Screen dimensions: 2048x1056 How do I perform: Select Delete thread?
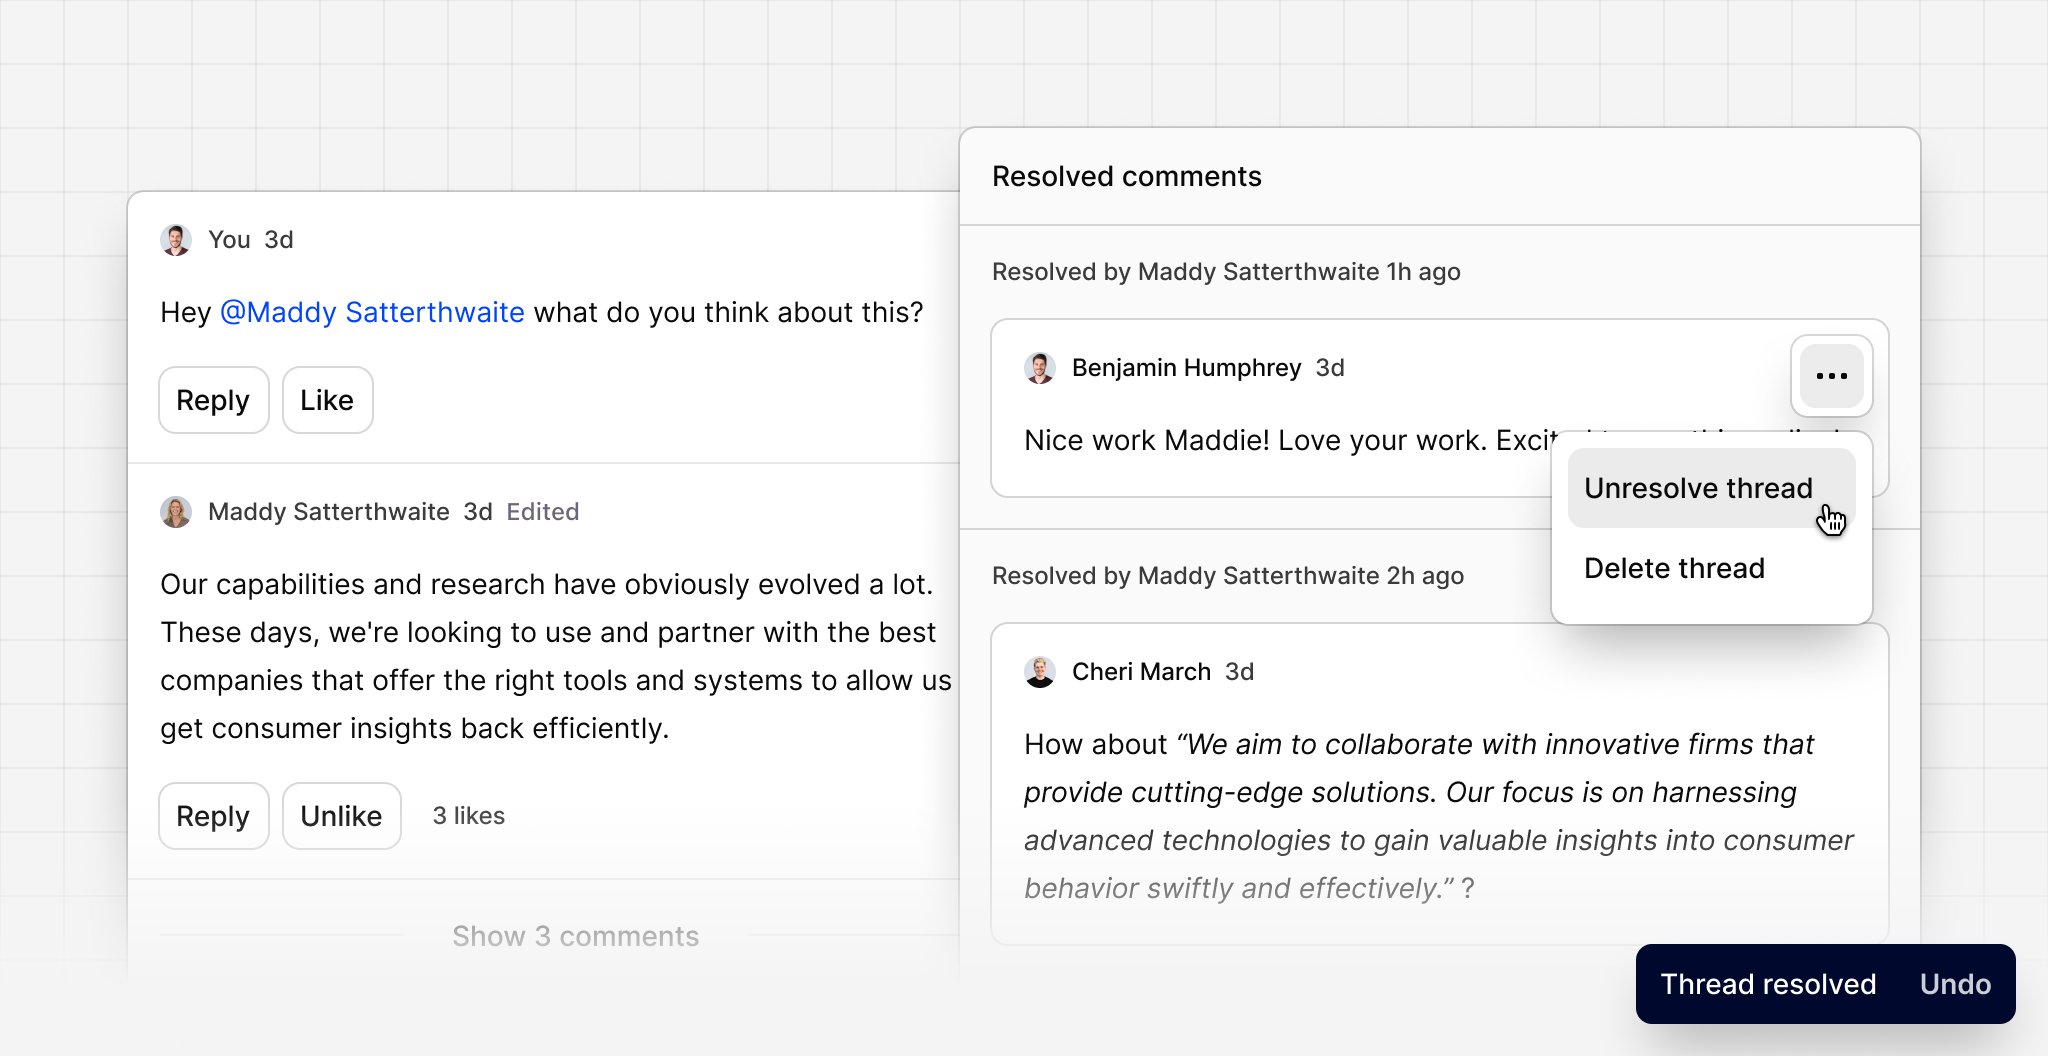(1674, 568)
